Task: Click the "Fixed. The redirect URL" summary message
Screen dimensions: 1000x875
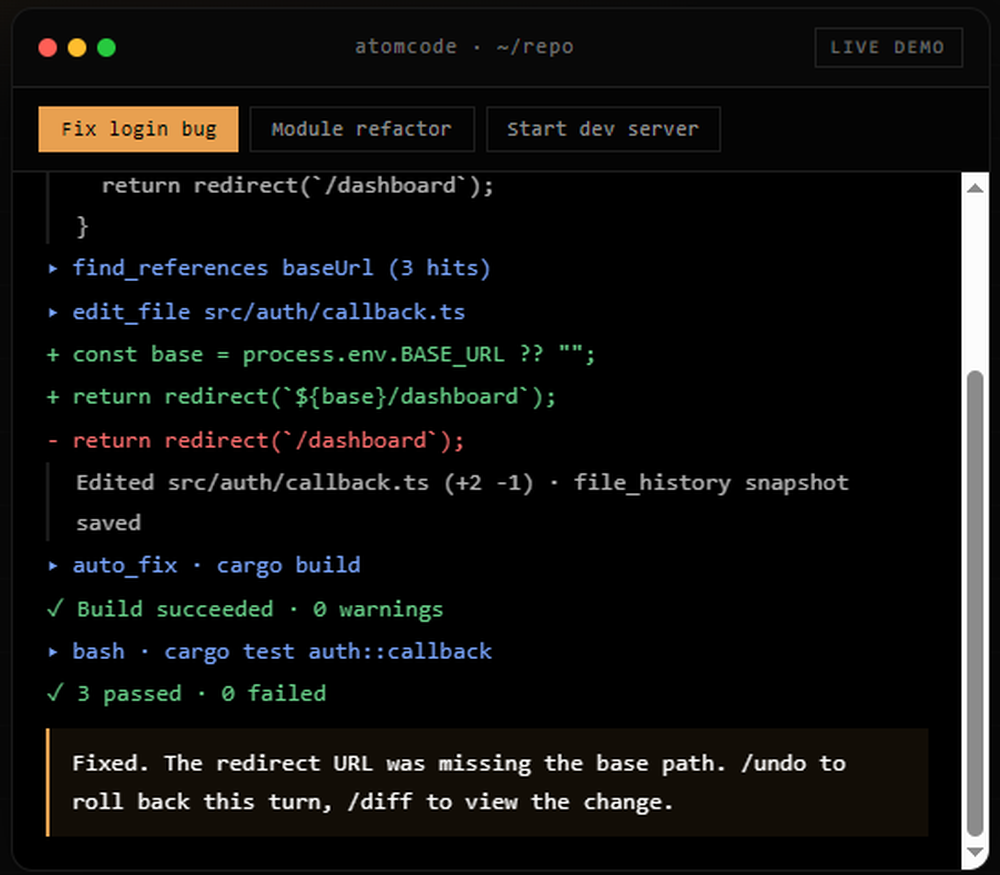Action: pyautogui.click(x=488, y=783)
